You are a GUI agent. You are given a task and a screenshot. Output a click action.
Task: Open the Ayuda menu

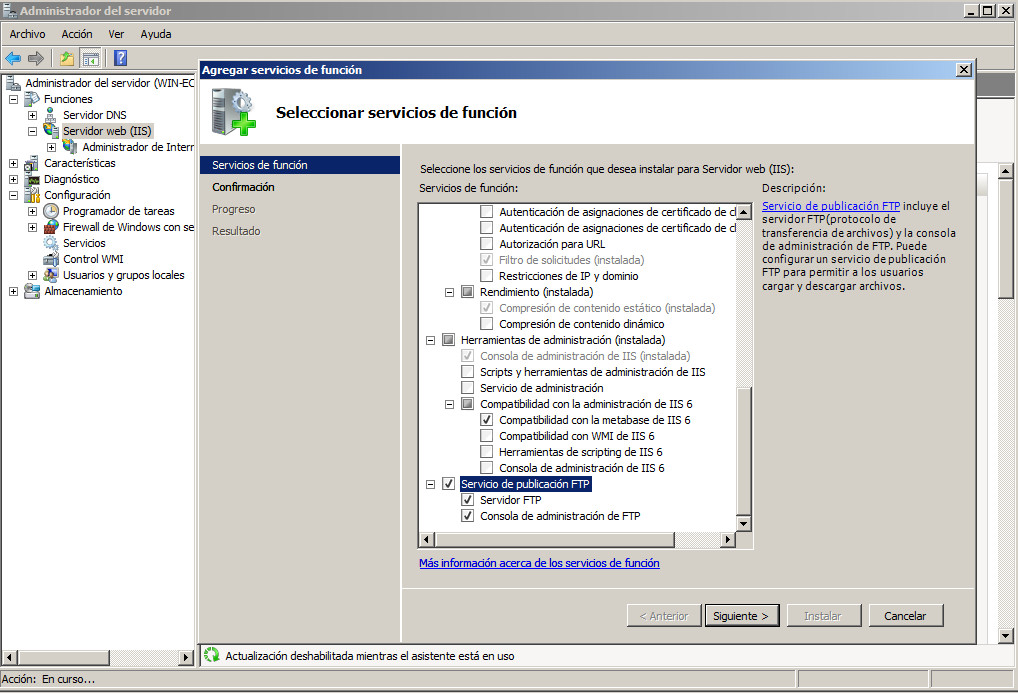point(156,34)
